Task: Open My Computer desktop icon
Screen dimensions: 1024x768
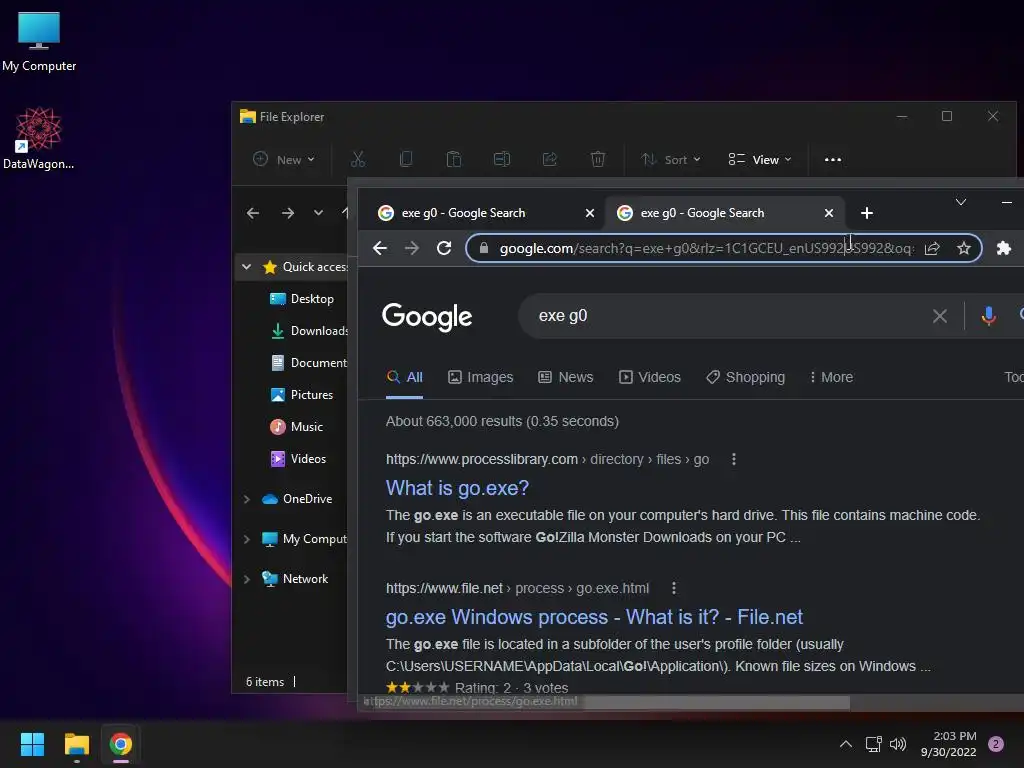Action: 39,42
